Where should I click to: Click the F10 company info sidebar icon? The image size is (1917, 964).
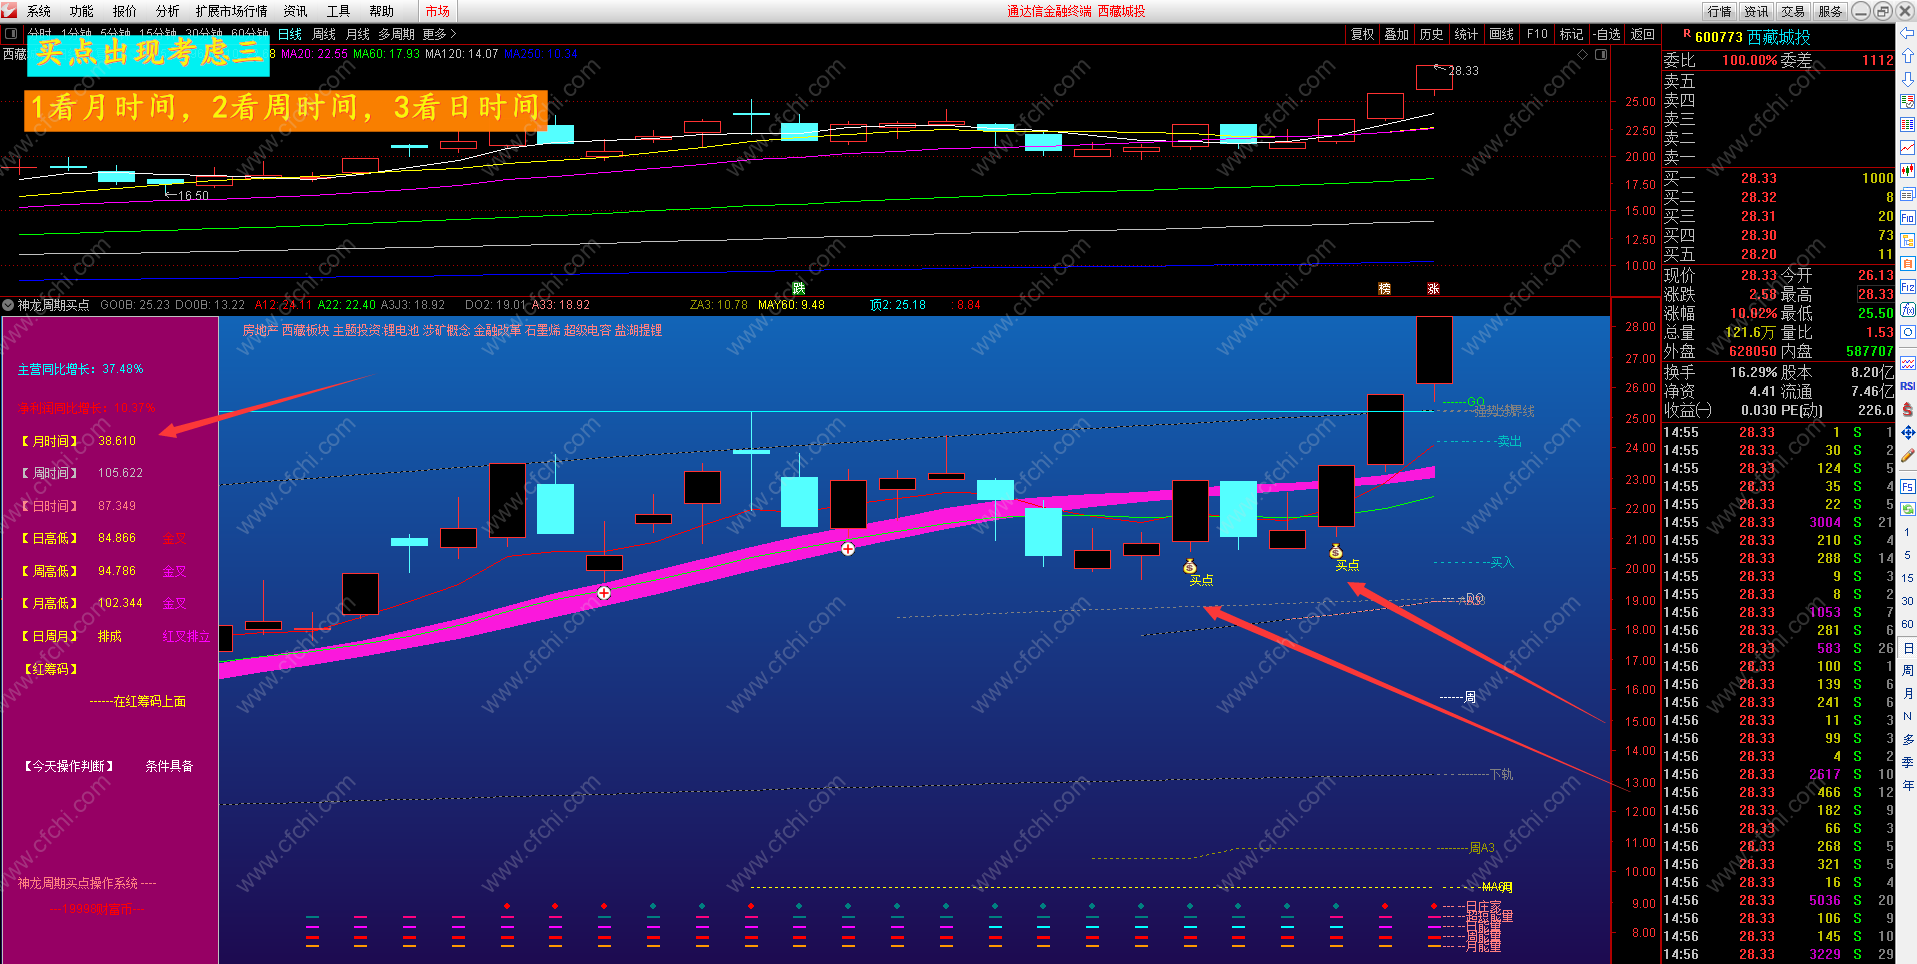point(1907,217)
